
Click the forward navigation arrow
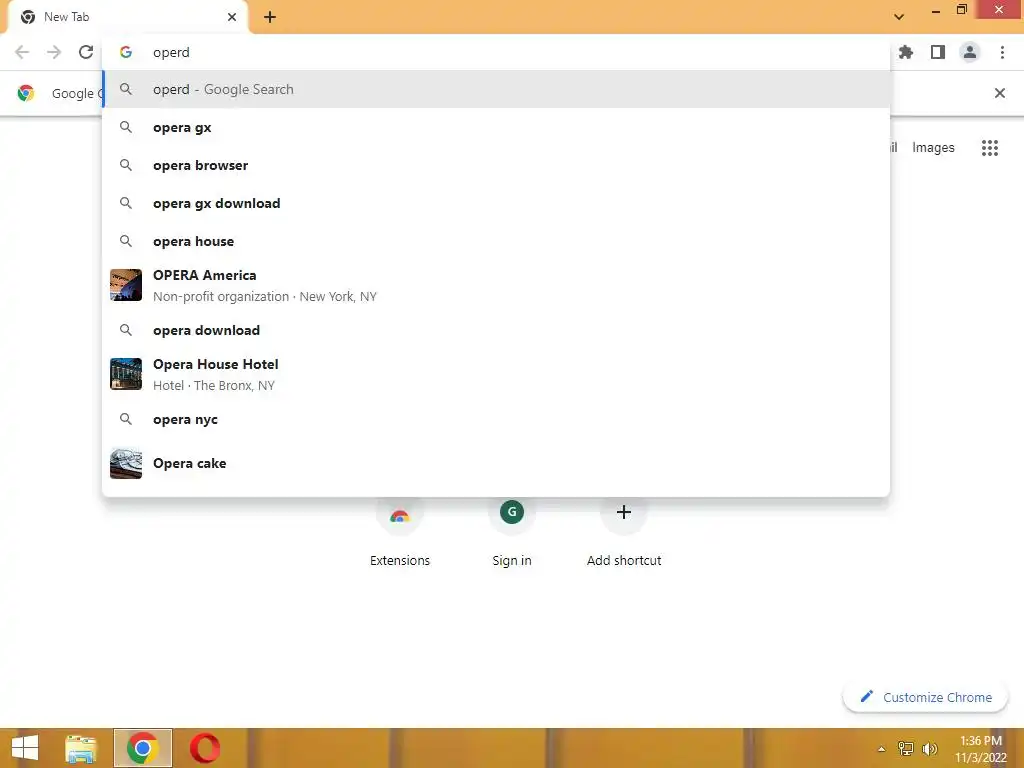pos(54,52)
